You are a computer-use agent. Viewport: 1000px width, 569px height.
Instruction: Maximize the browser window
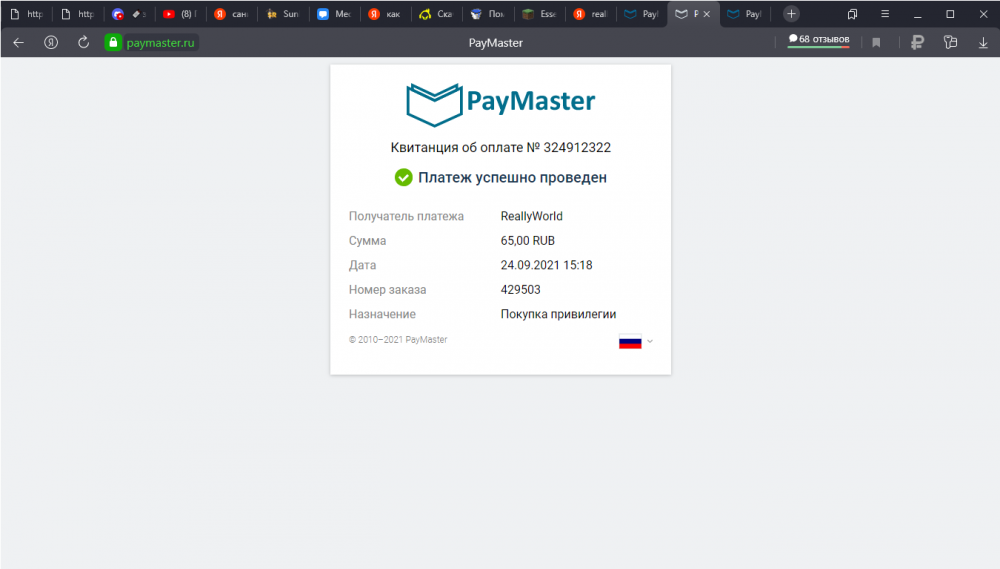click(x=950, y=14)
